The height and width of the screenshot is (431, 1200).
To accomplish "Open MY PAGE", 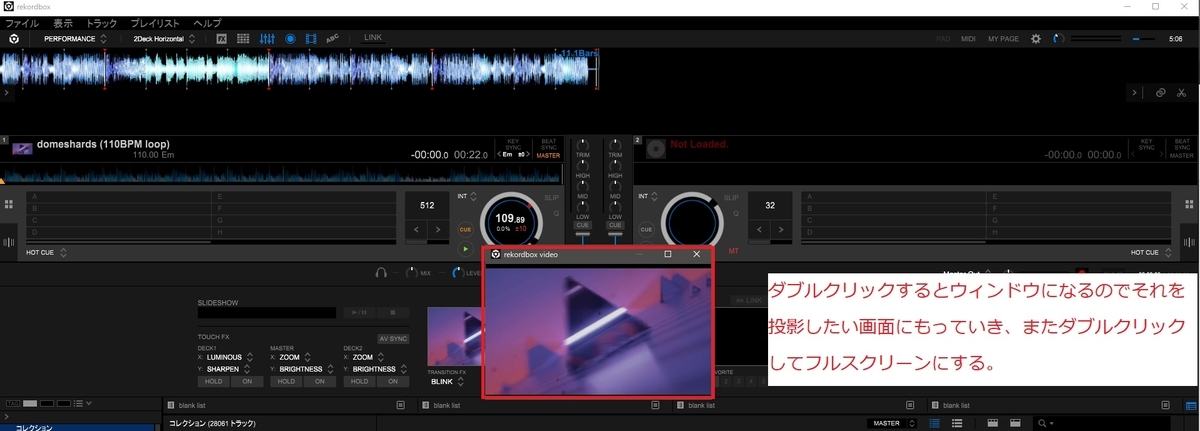I will 1003,39.
